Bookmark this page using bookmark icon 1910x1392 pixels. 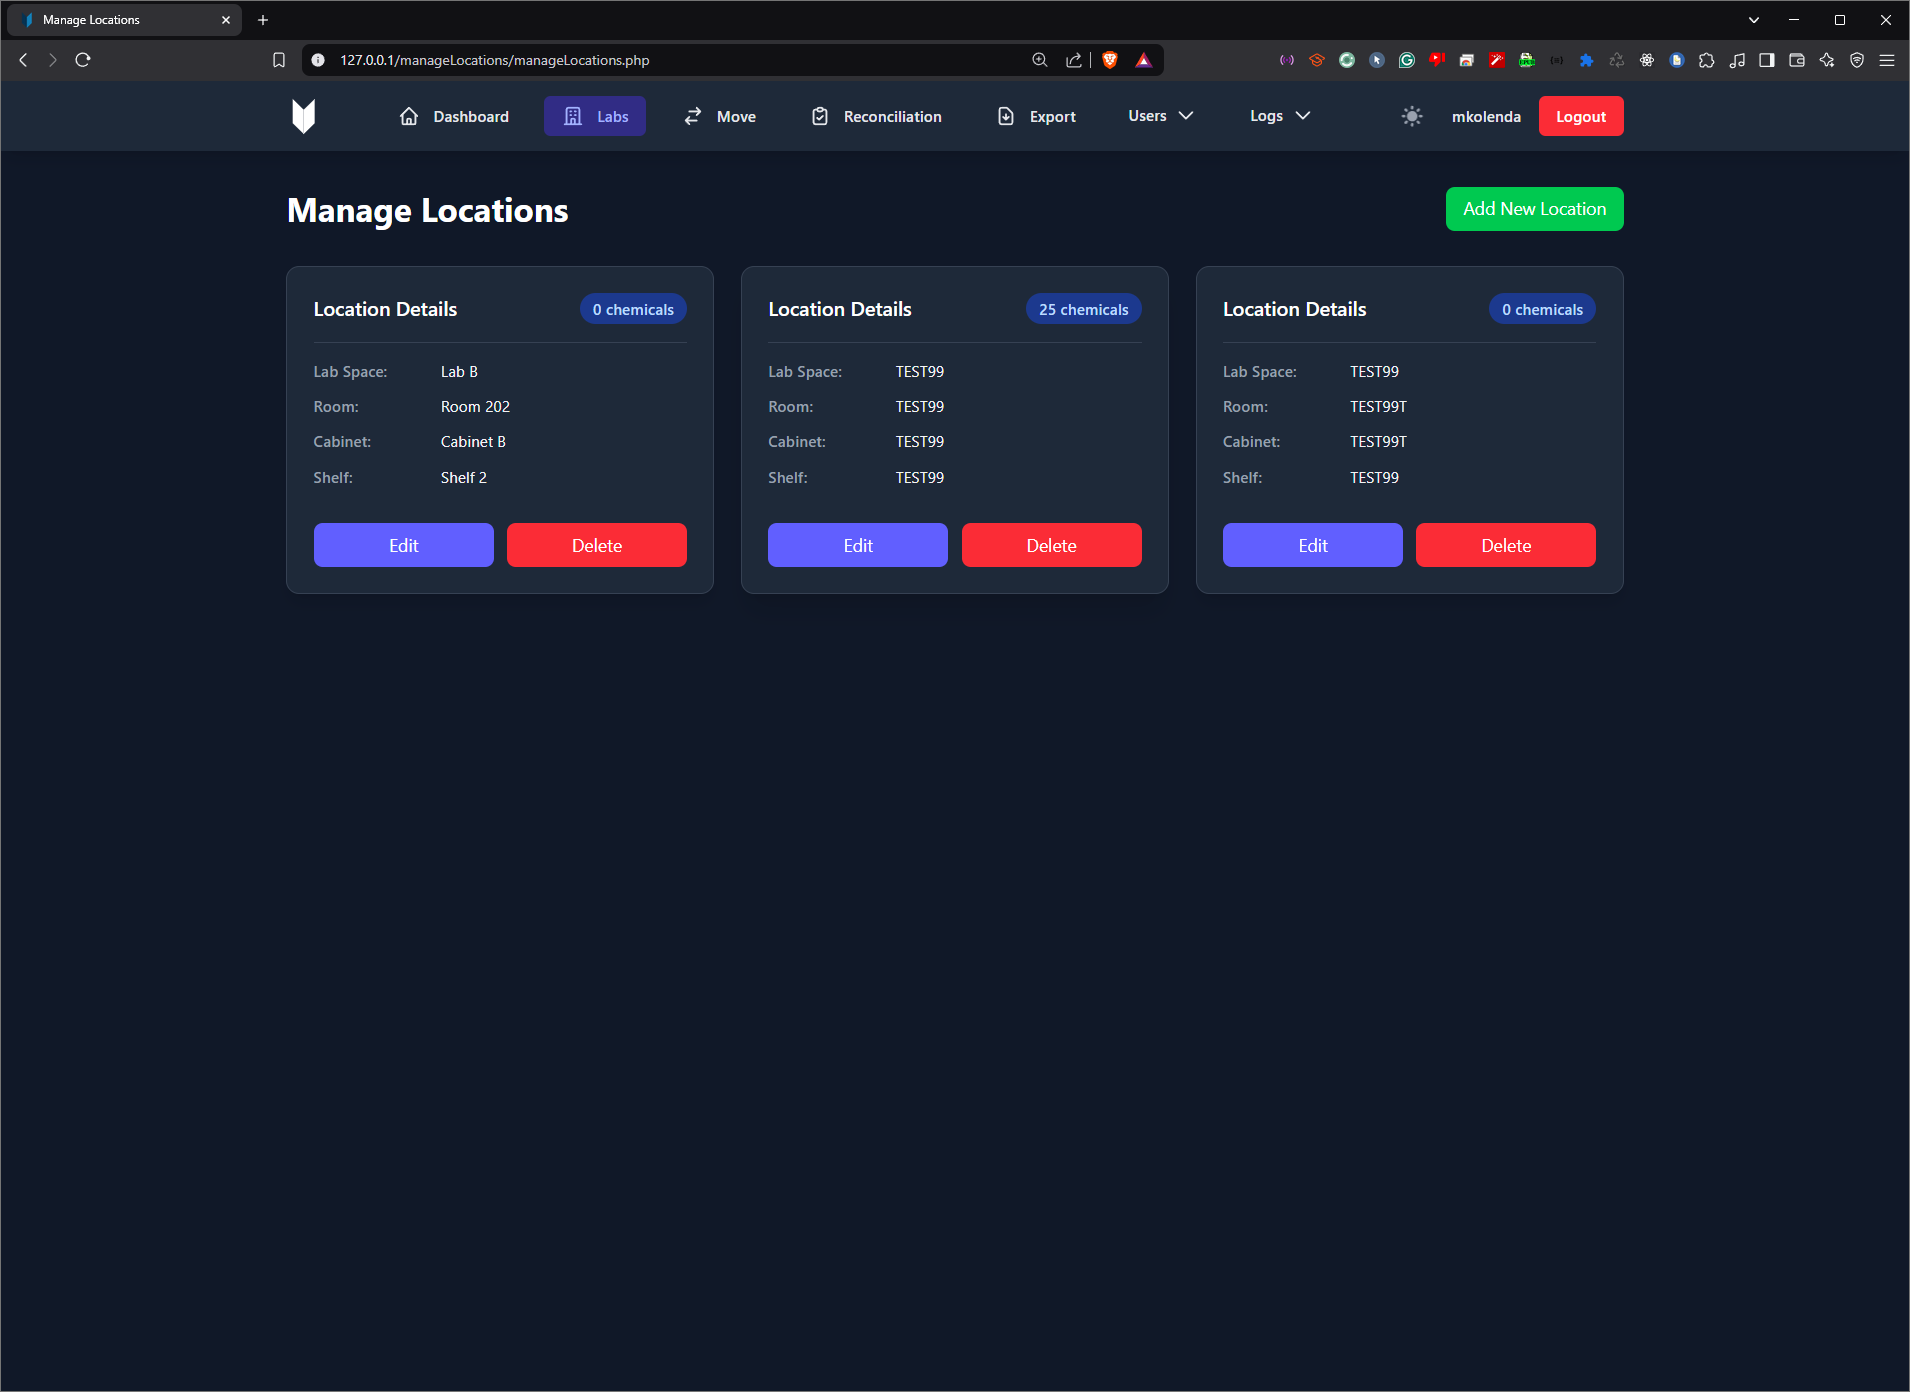pyautogui.click(x=279, y=60)
